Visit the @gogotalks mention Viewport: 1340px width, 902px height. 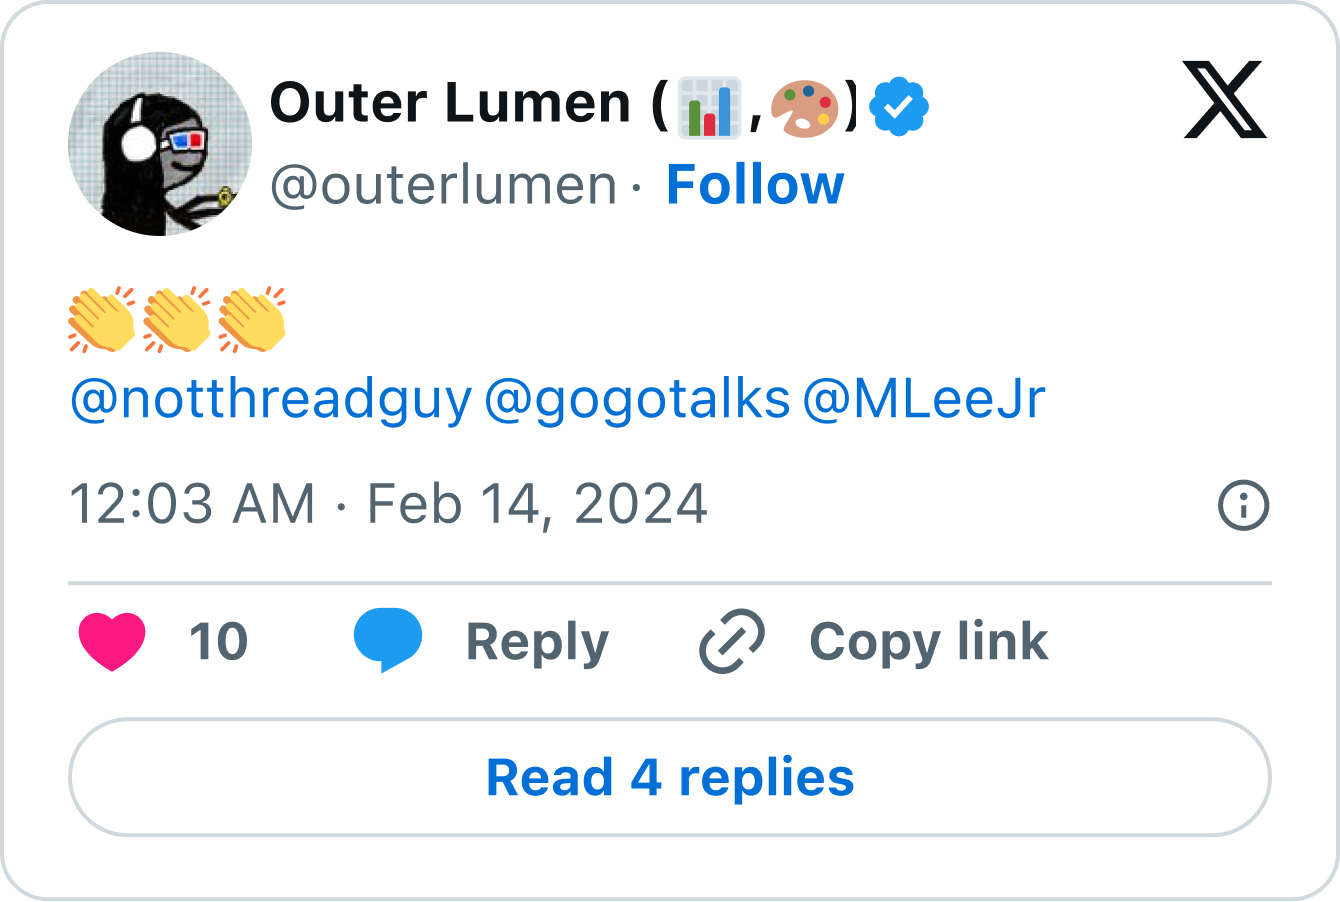[637, 399]
